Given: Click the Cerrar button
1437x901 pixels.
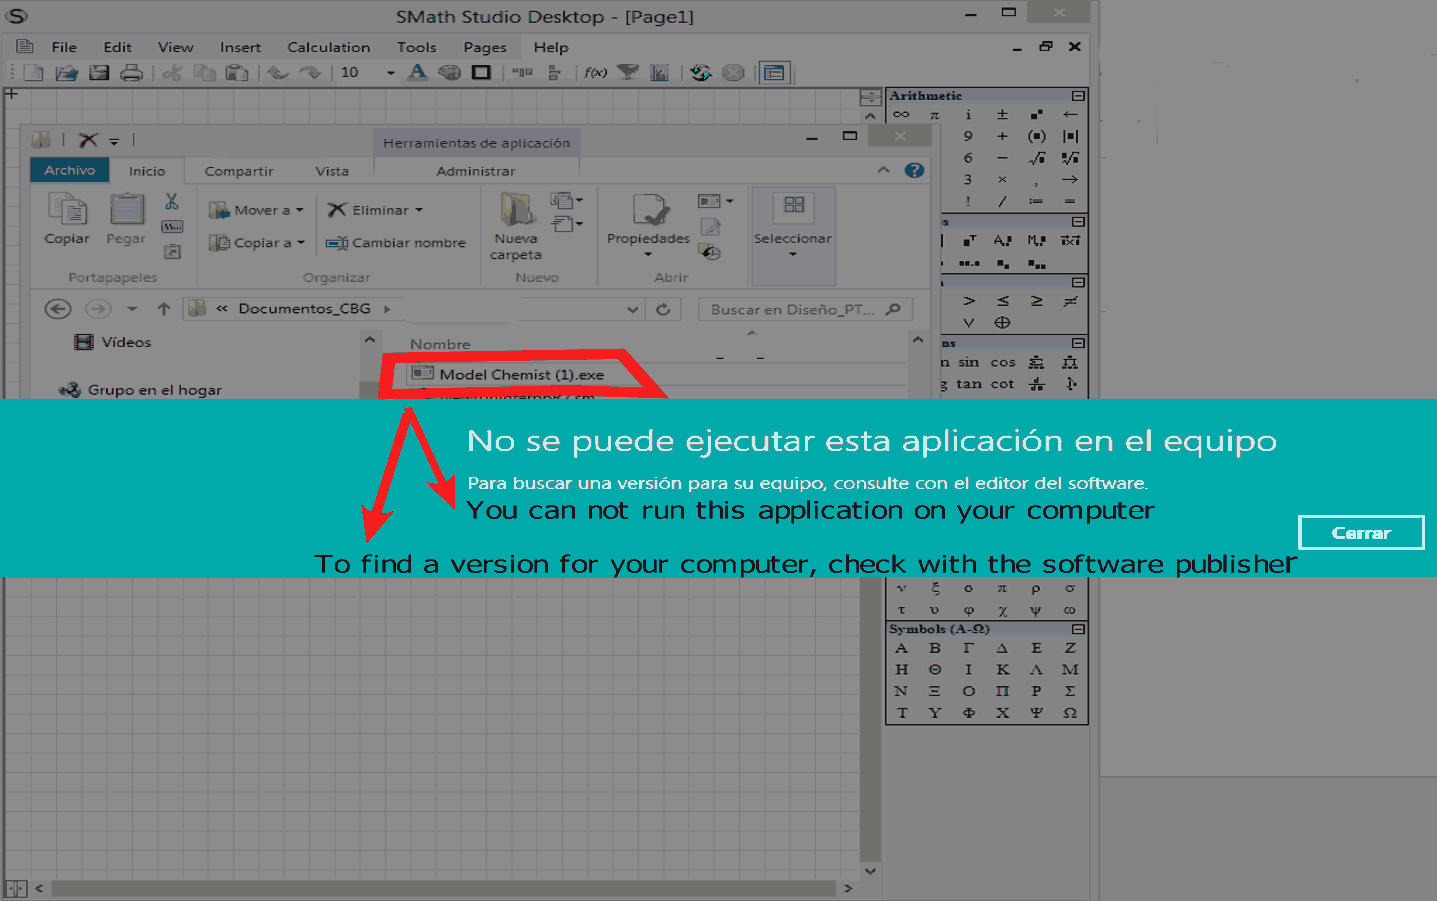Looking at the screenshot, I should point(1360,532).
